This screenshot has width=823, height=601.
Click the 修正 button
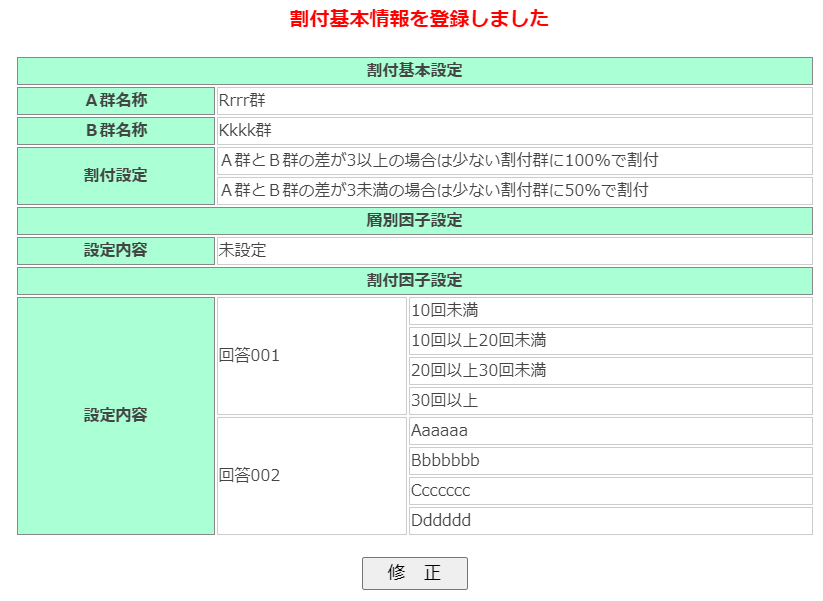click(414, 573)
